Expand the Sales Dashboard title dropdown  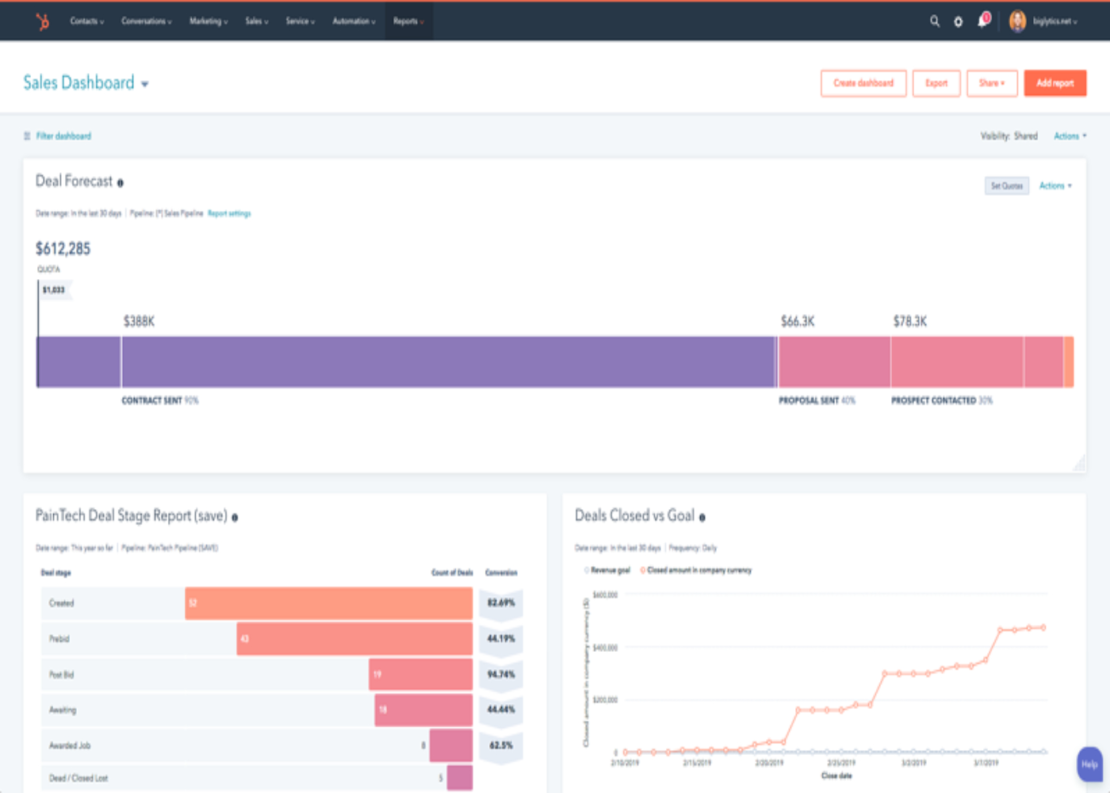pos(145,84)
